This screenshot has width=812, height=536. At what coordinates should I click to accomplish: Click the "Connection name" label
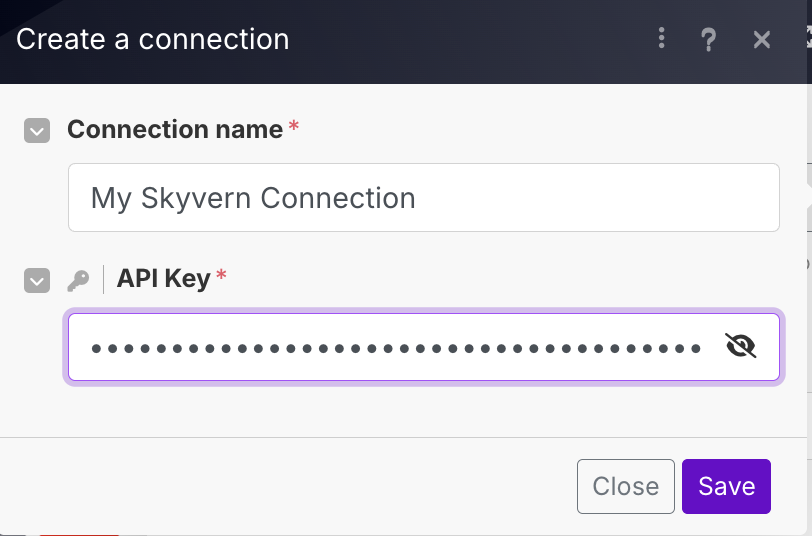[174, 130]
